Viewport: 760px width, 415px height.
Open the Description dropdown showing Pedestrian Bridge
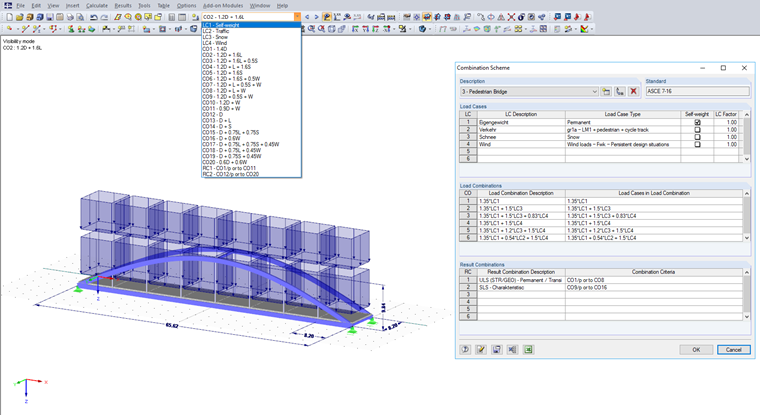(x=594, y=91)
